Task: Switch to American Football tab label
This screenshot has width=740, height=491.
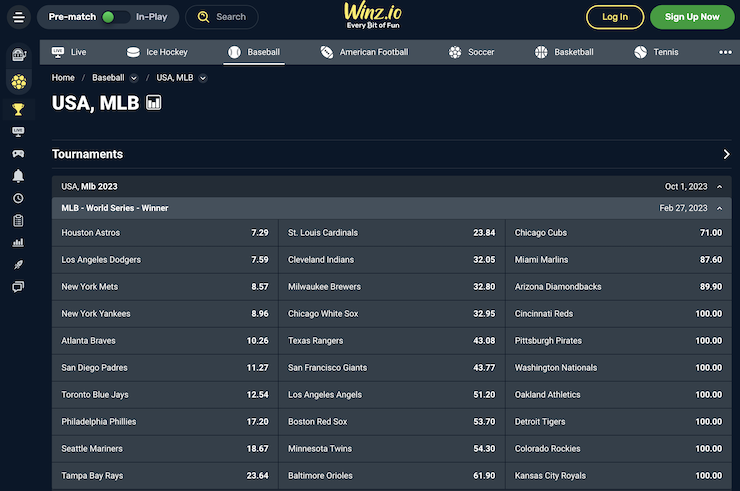Action: point(374,52)
